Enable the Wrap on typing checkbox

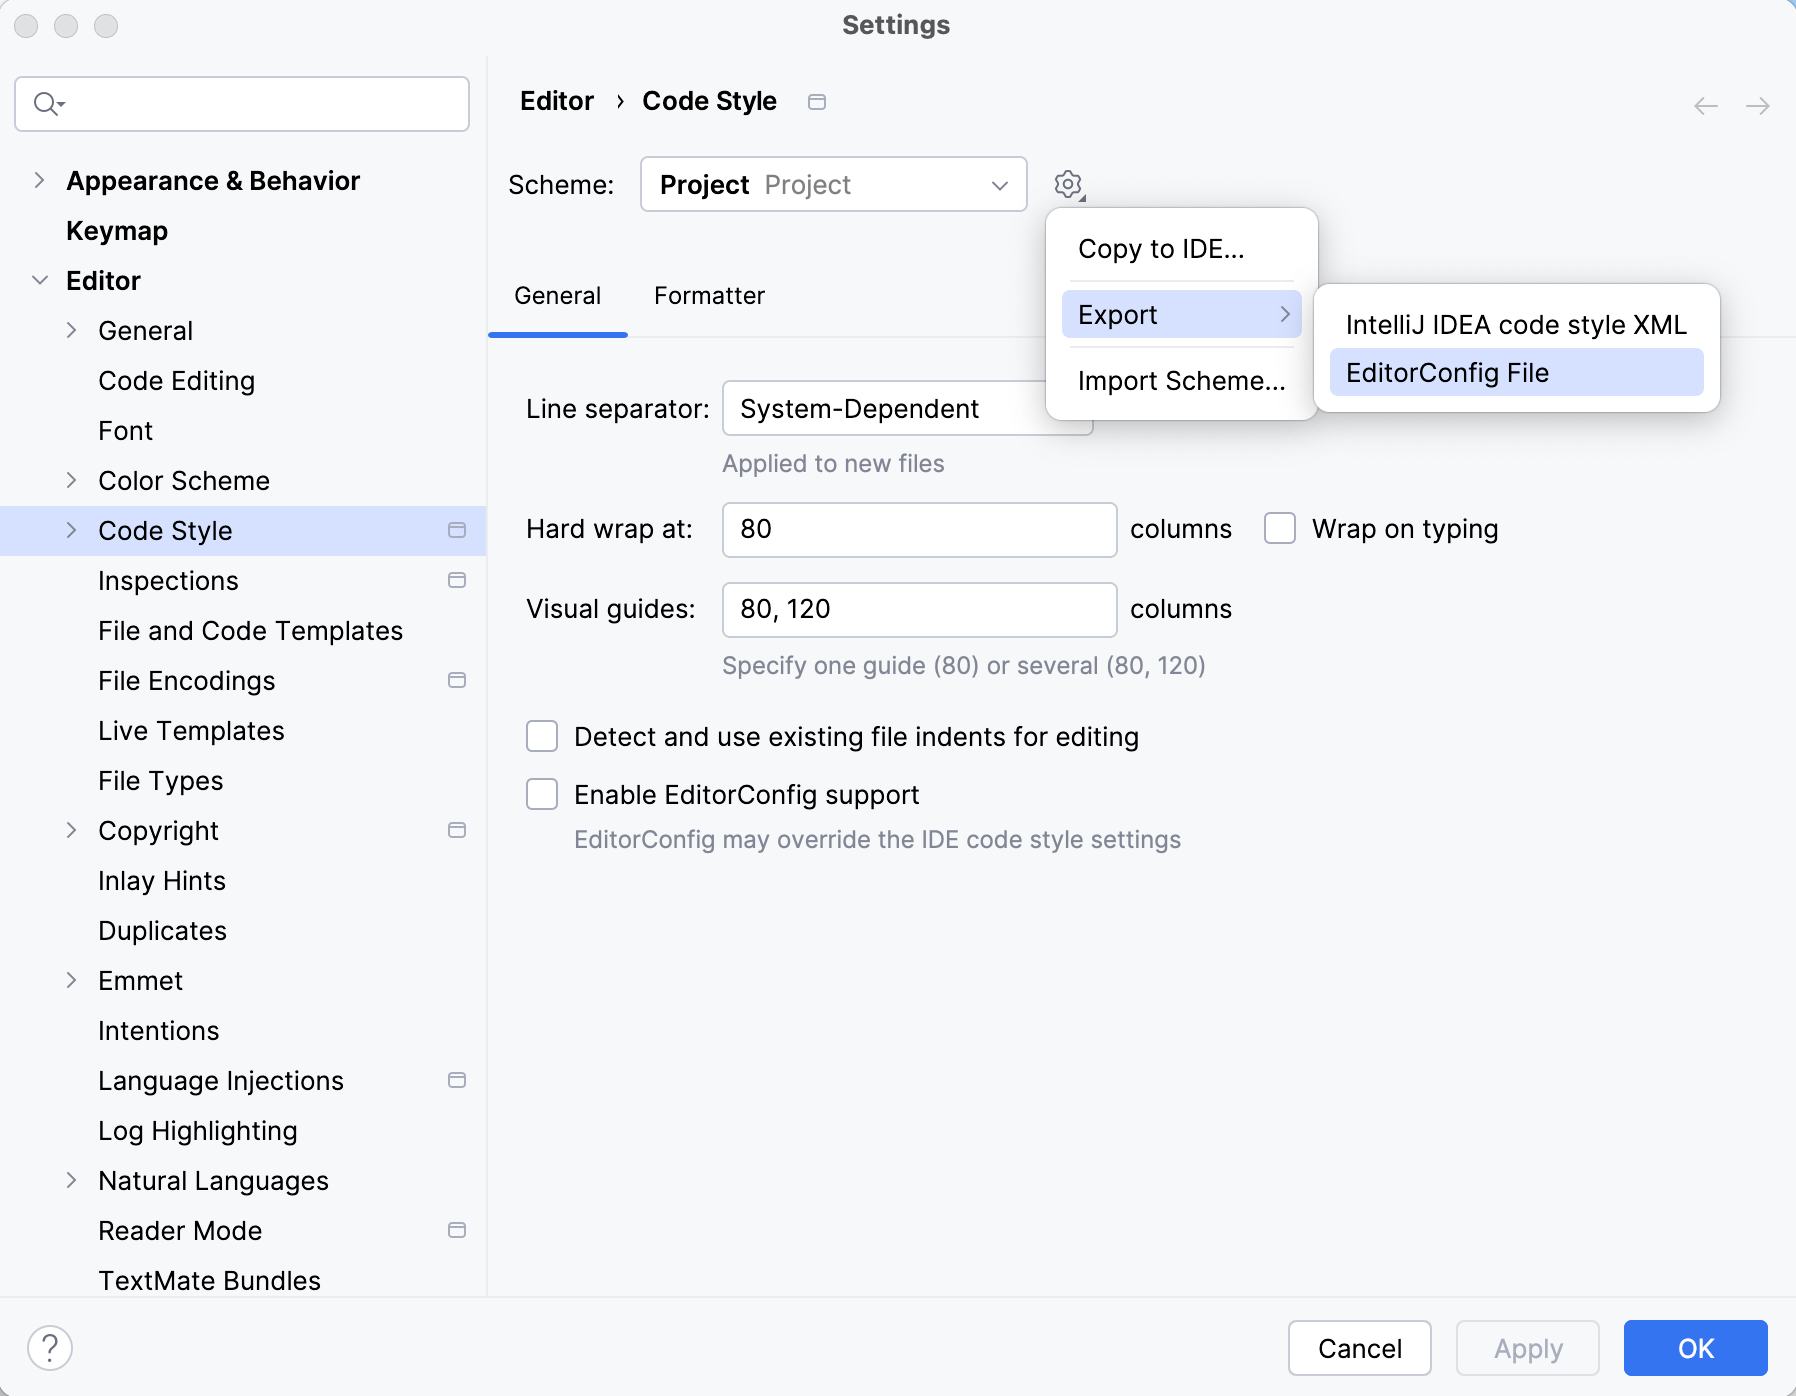click(x=1279, y=528)
